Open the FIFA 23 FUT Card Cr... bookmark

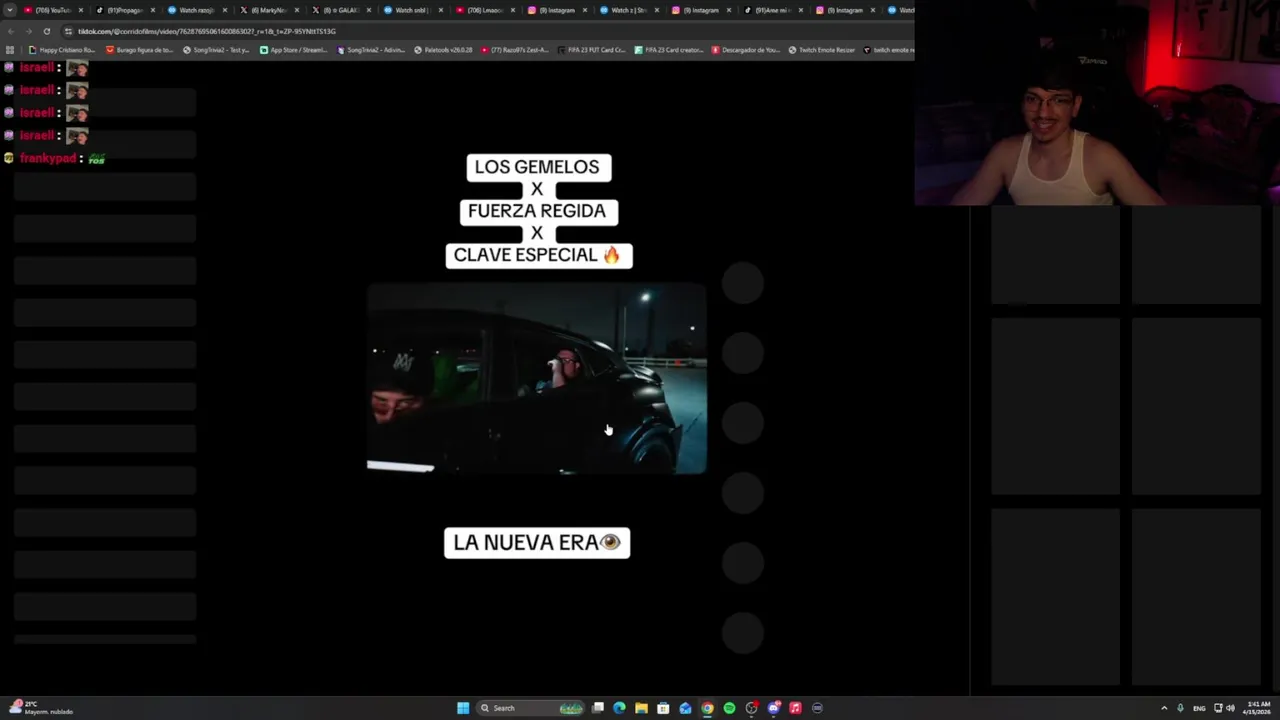[x=592, y=50]
